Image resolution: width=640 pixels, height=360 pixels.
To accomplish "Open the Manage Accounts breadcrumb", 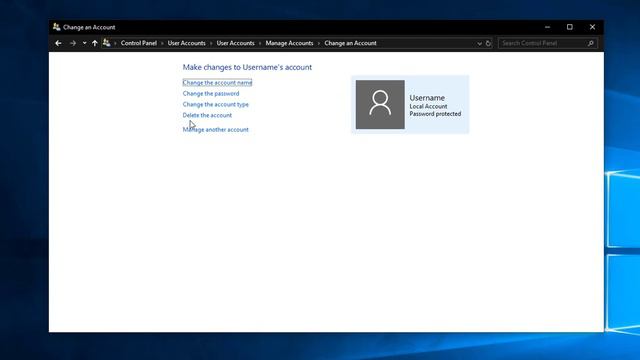I will 289,43.
